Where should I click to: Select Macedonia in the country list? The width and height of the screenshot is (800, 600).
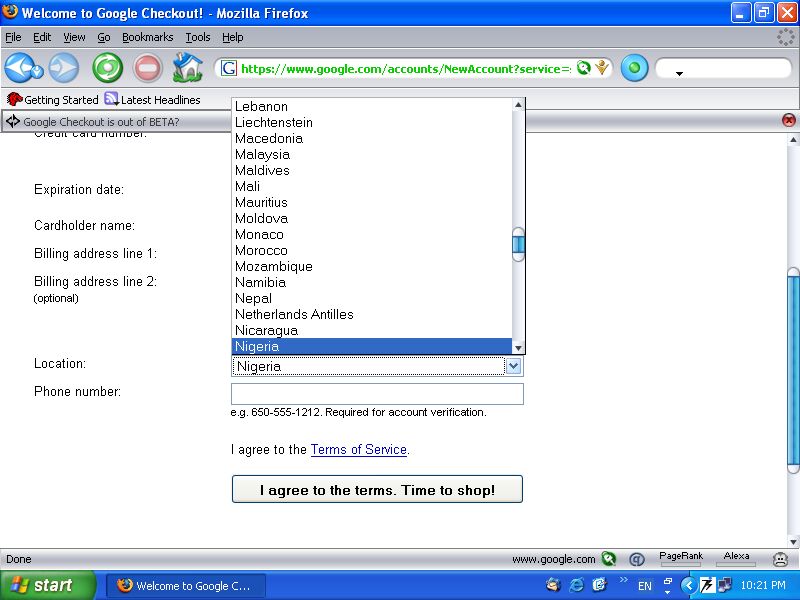click(372, 138)
